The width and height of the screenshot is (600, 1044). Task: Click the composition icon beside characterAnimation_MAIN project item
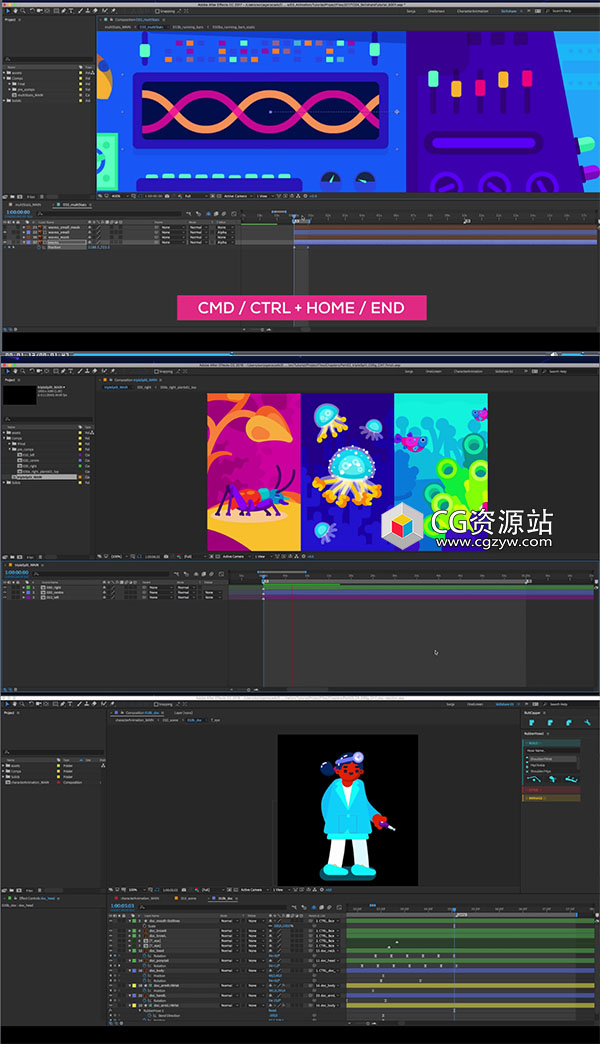pos(8,782)
